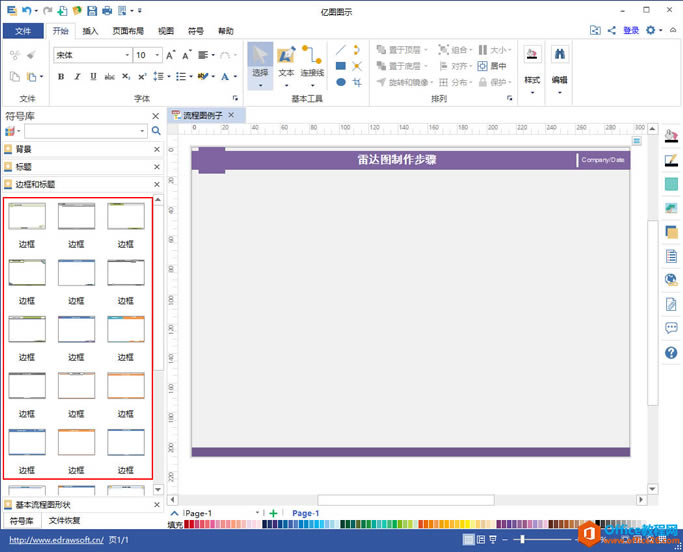The width and height of the screenshot is (683, 552).
Task: Collapse the 边框和标题 library section
Action: tap(156, 184)
